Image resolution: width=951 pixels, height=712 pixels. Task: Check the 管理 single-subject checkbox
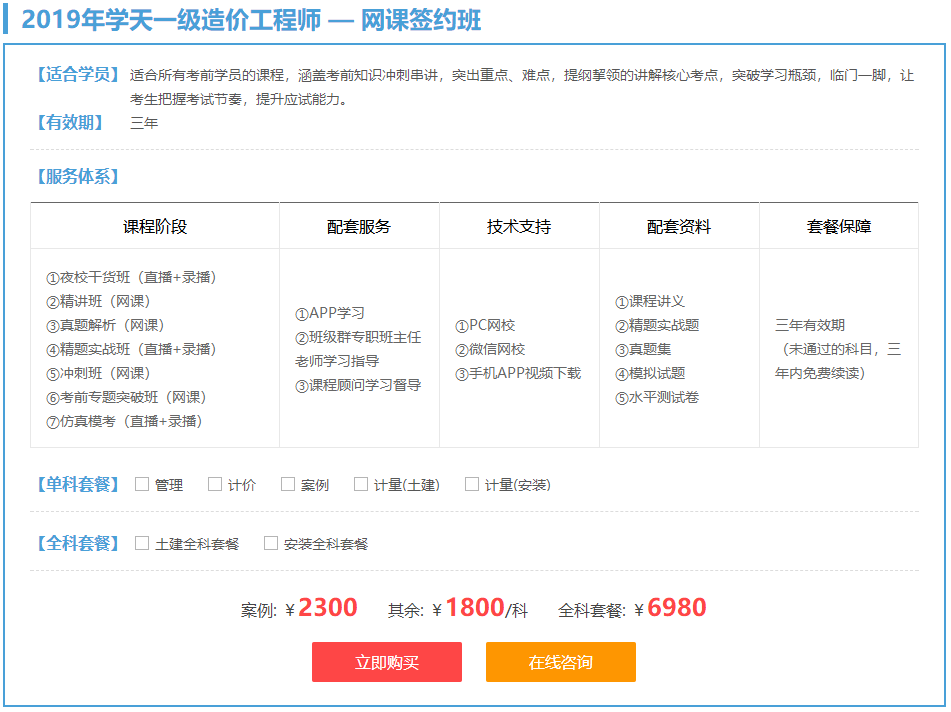click(142, 483)
